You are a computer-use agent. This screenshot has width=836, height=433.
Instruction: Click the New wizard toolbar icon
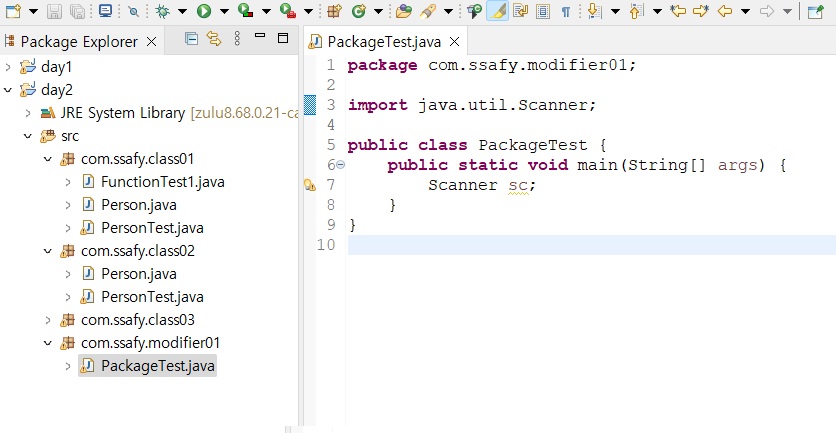(13, 11)
